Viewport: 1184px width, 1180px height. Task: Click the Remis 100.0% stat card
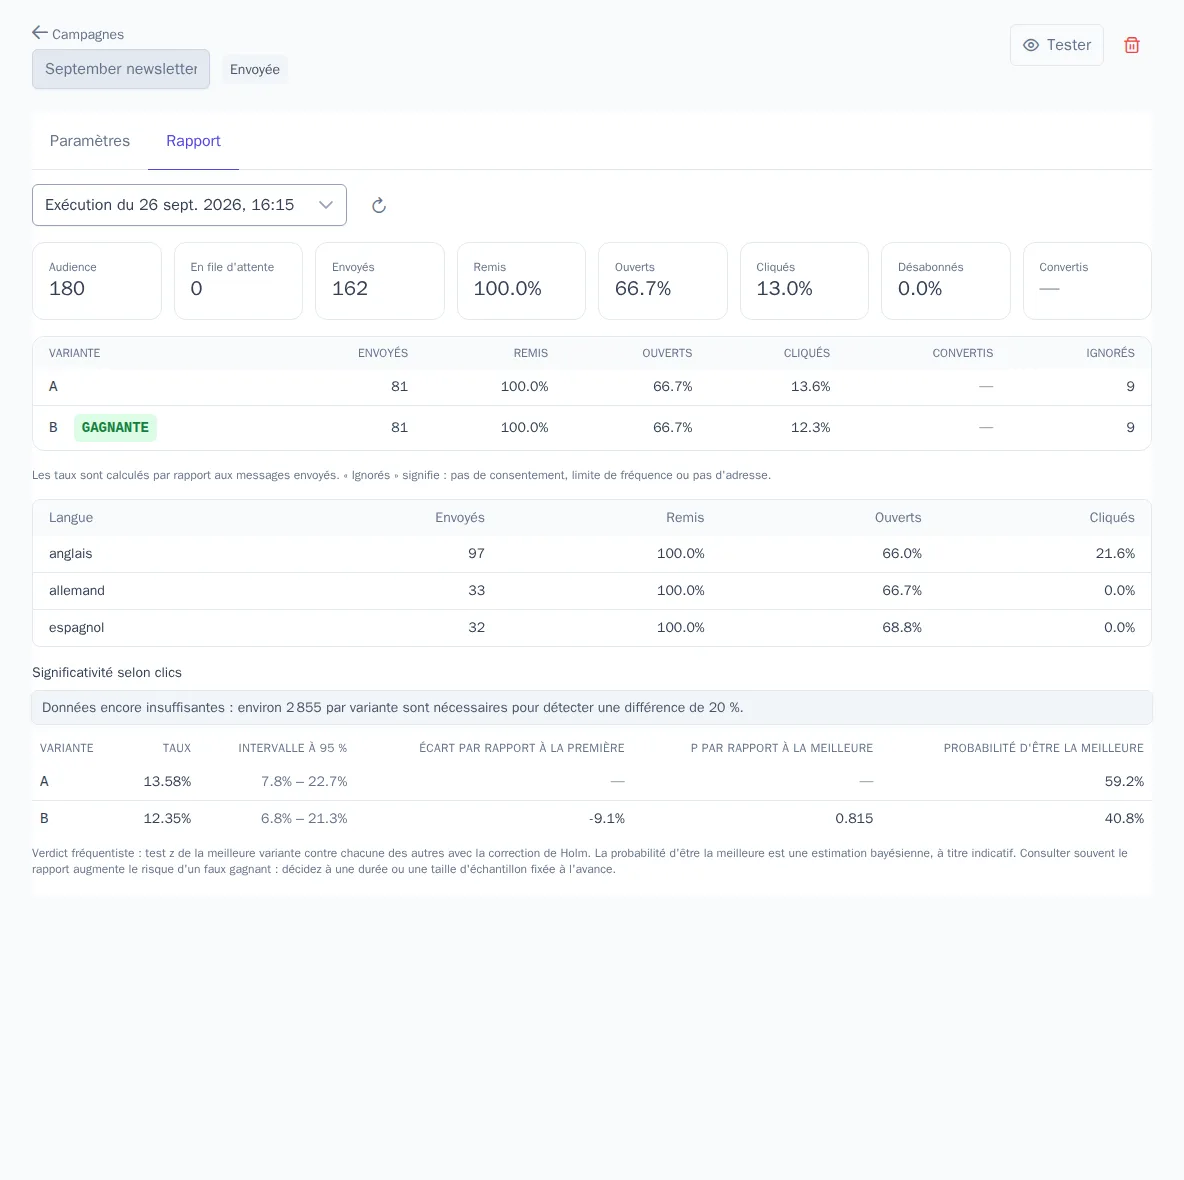pyautogui.click(x=522, y=281)
